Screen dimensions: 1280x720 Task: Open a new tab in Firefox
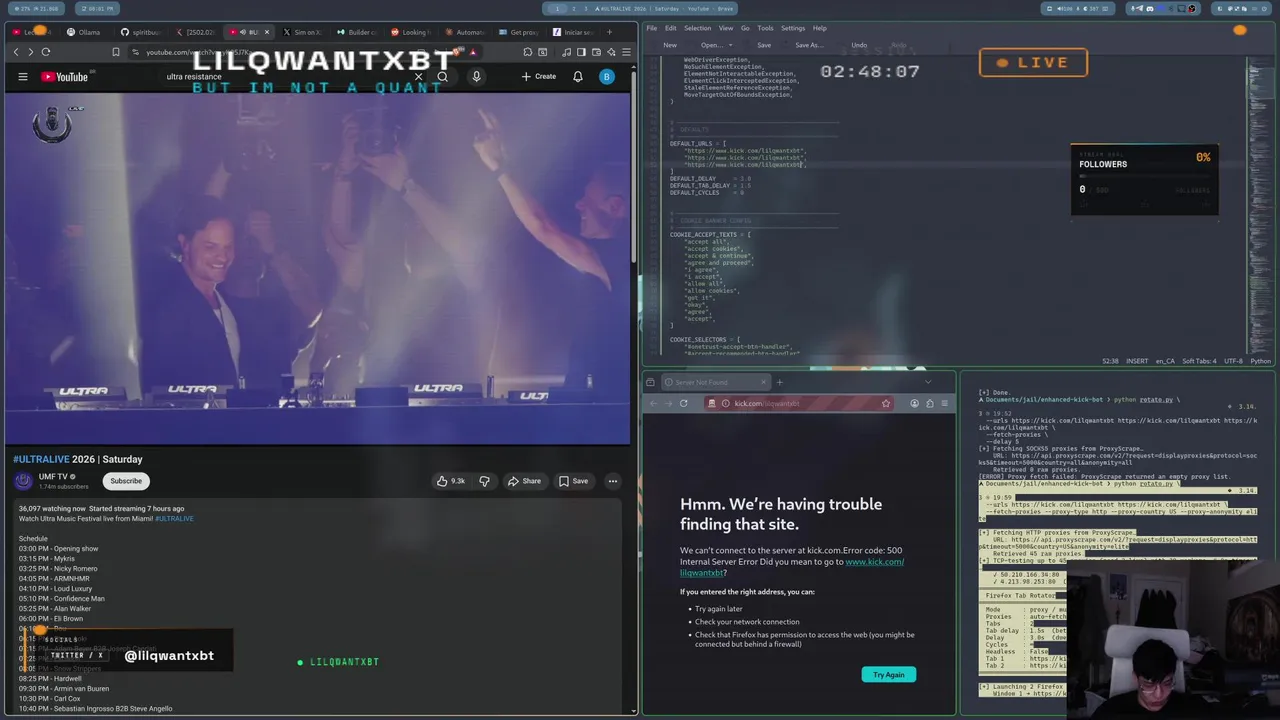click(780, 382)
